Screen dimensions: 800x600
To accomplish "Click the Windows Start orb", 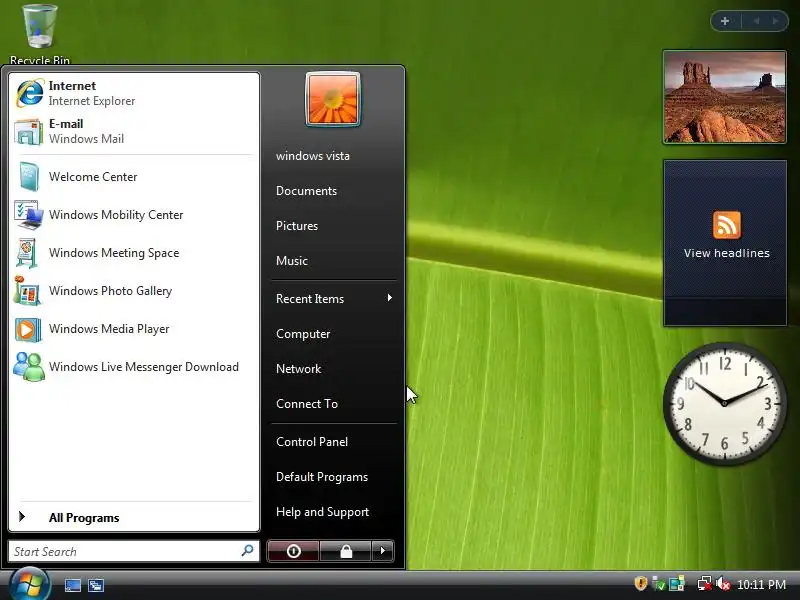I will 29,585.
